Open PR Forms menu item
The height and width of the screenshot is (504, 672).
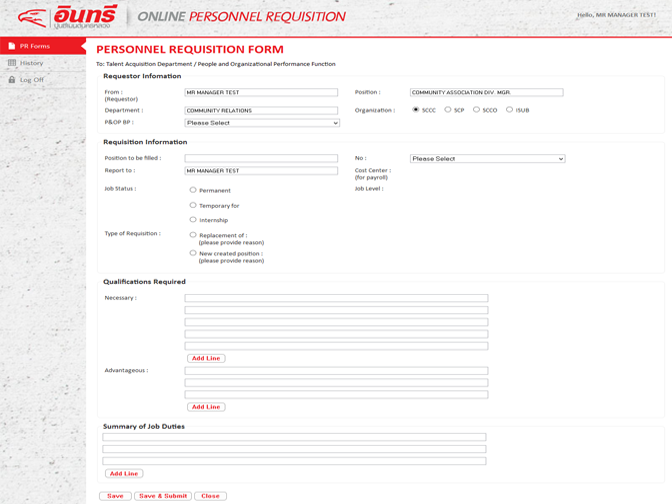[42, 46]
